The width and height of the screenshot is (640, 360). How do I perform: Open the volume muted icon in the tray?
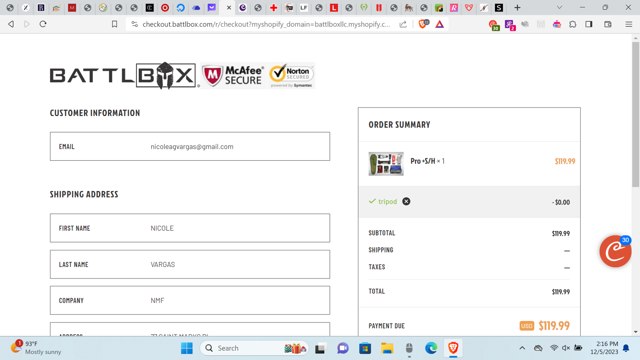566,348
